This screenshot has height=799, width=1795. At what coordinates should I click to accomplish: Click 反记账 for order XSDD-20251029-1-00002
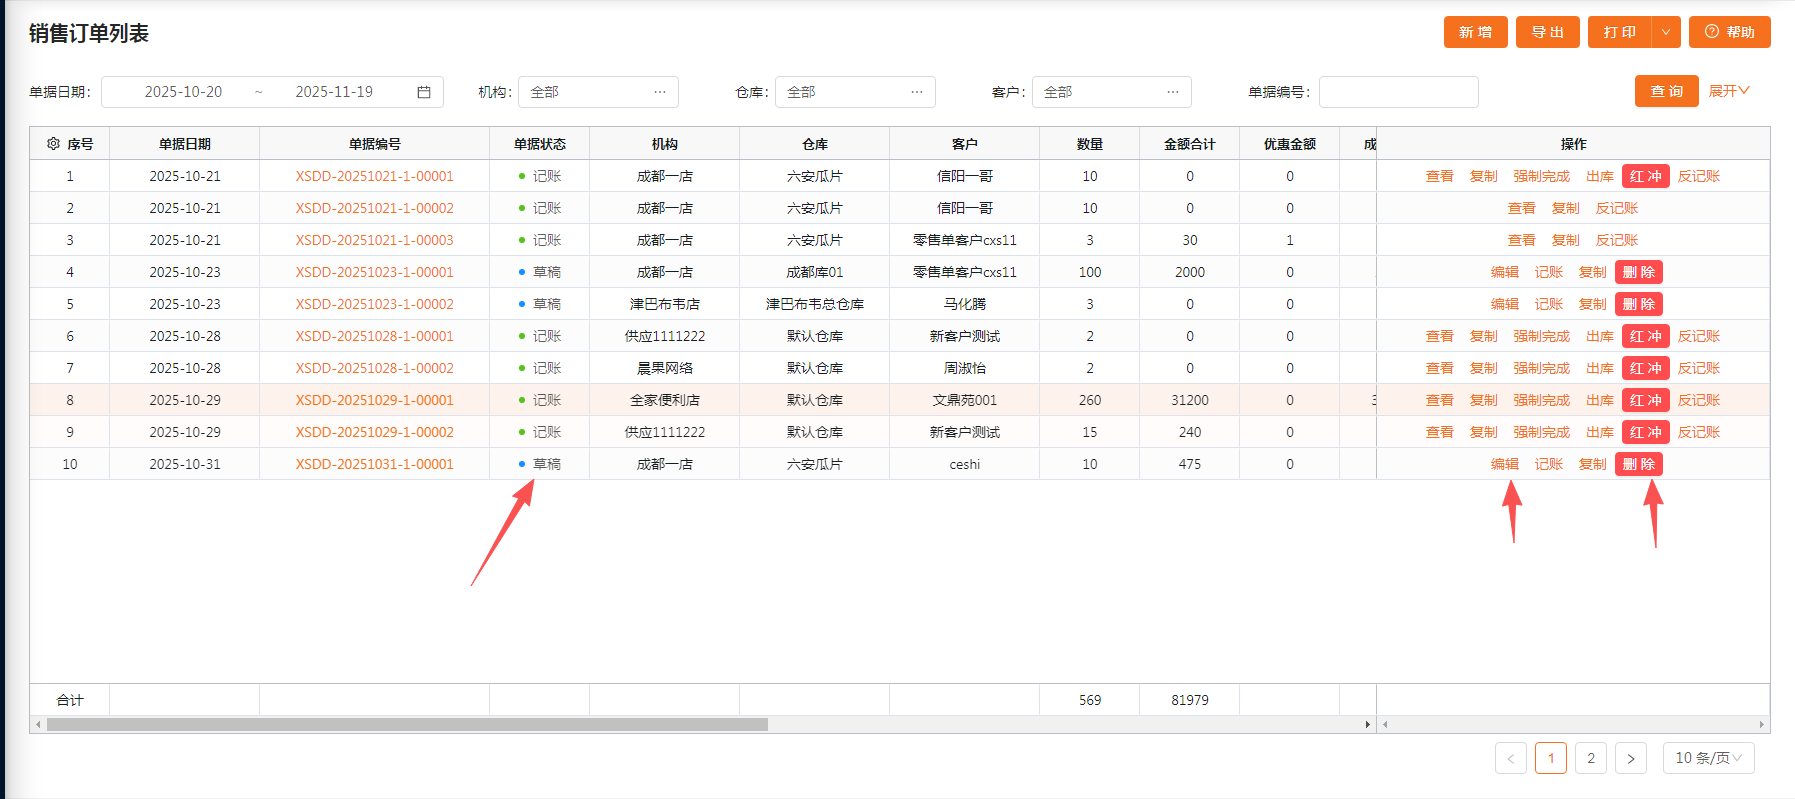coord(1699,432)
